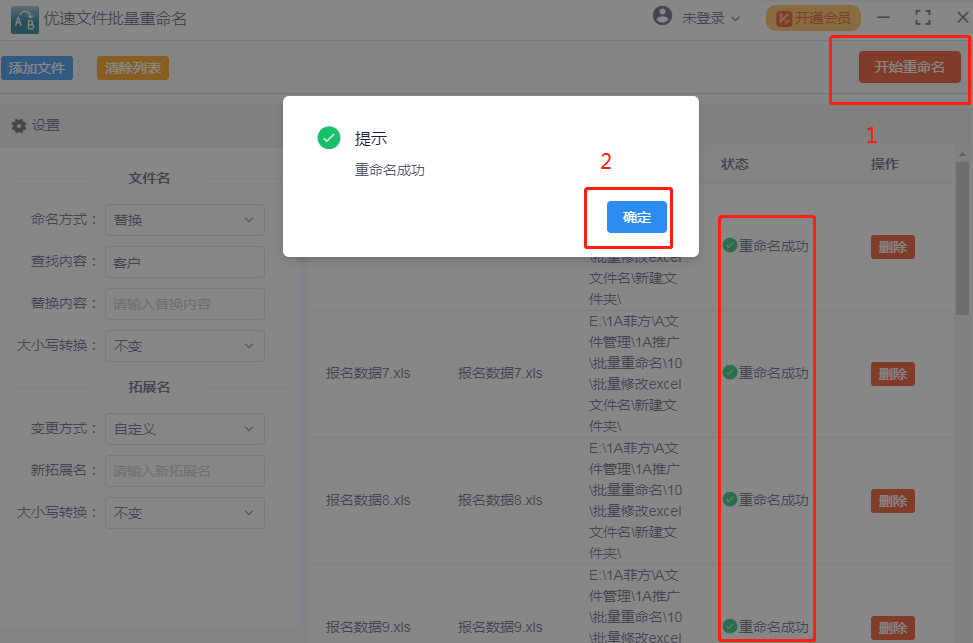Screen dimensions: 973x643
Task: Open the 变更方式 dropdown showing 自定义
Action: (x=185, y=429)
